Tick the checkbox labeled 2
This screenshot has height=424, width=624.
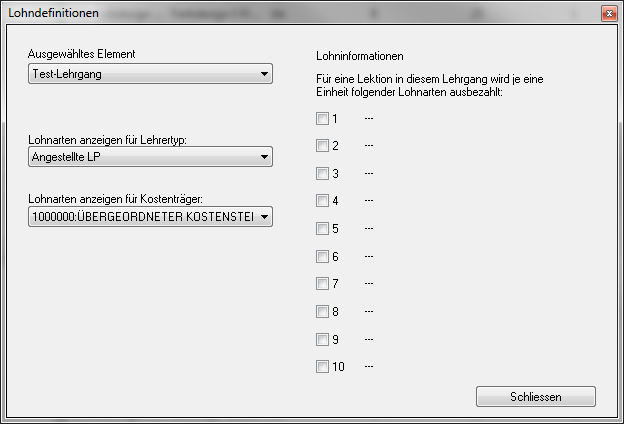[x=322, y=146]
